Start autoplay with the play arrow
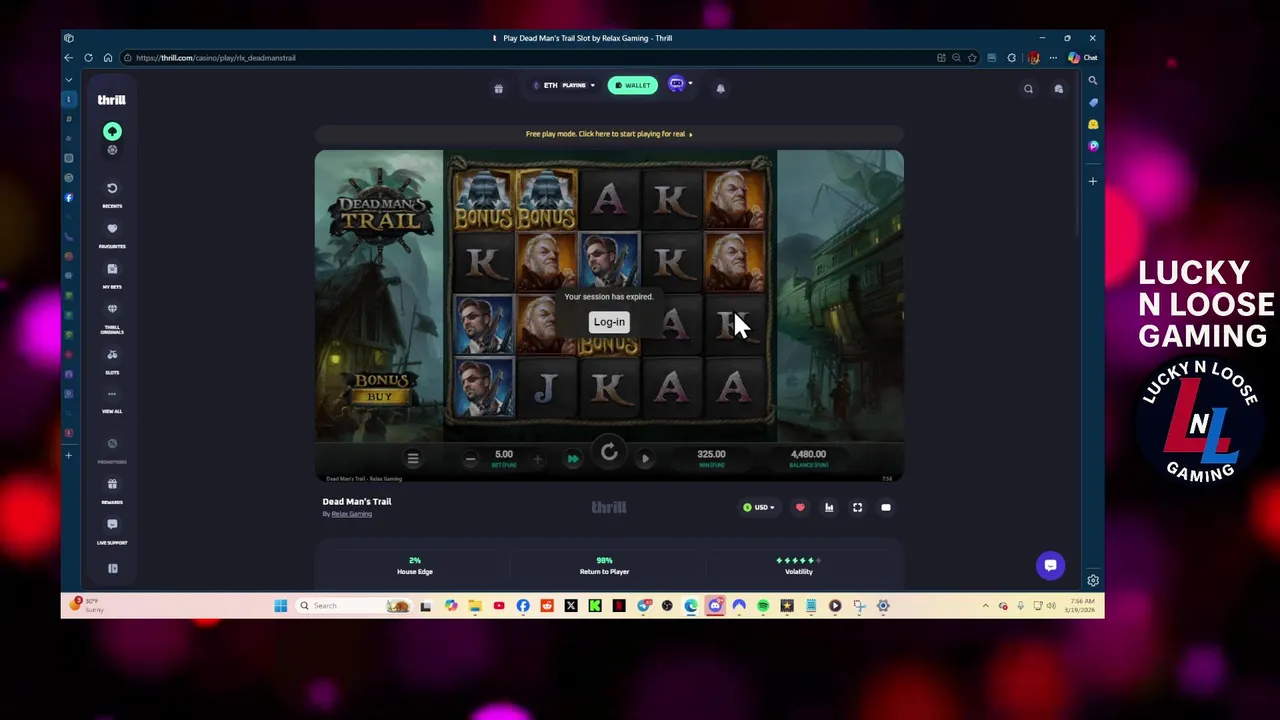 645,459
